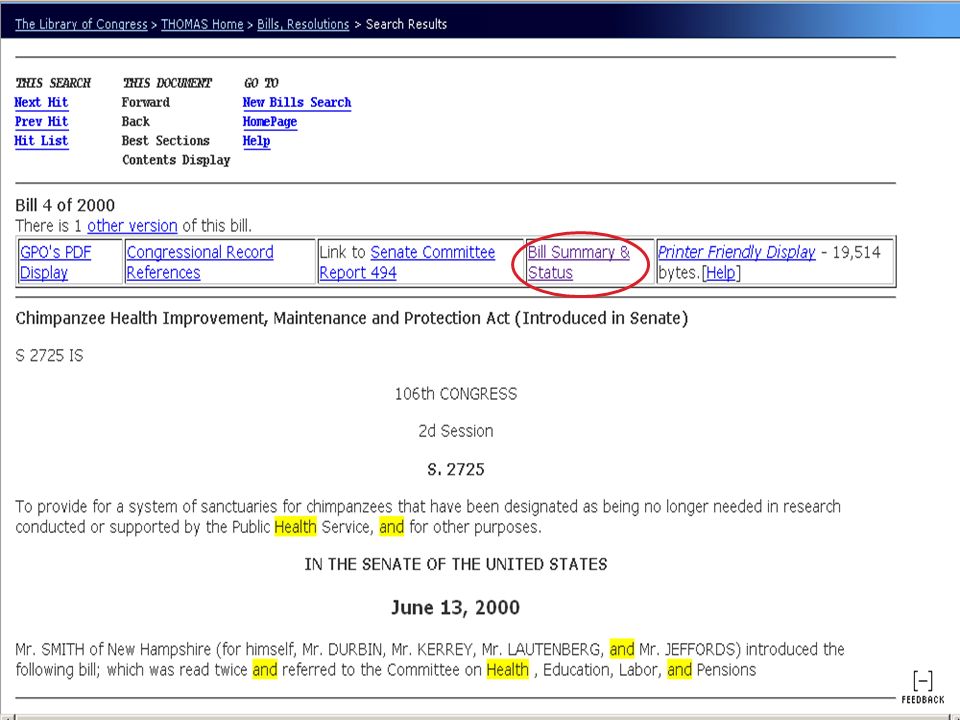
Task: Click Best Sections text
Action: point(165,141)
